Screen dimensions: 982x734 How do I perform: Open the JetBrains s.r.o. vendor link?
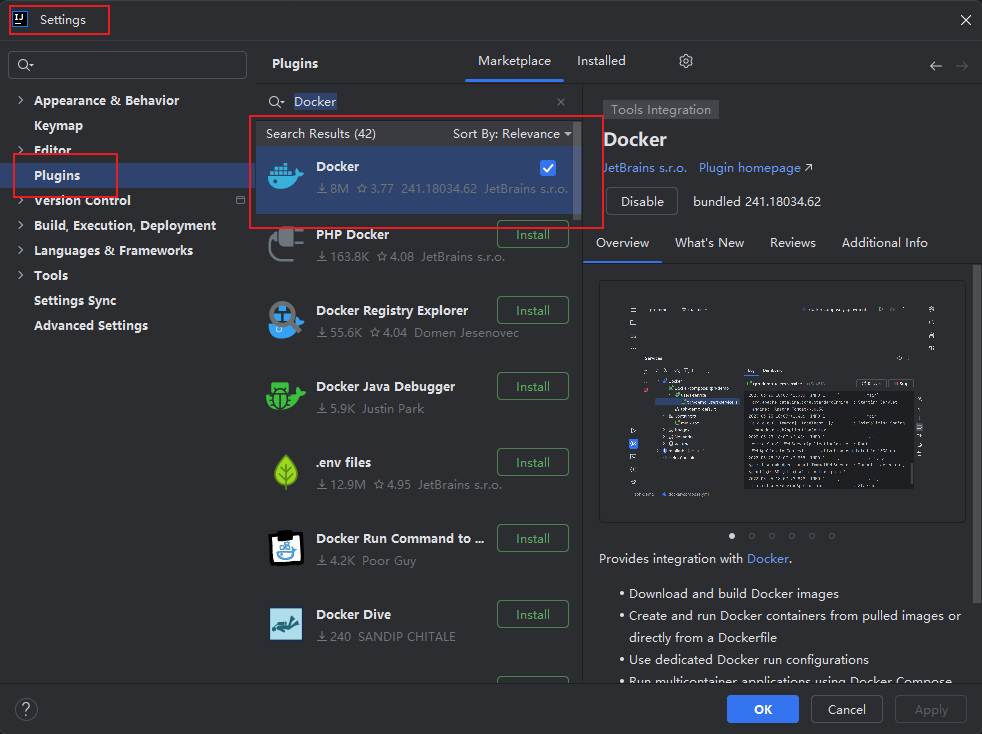(645, 168)
